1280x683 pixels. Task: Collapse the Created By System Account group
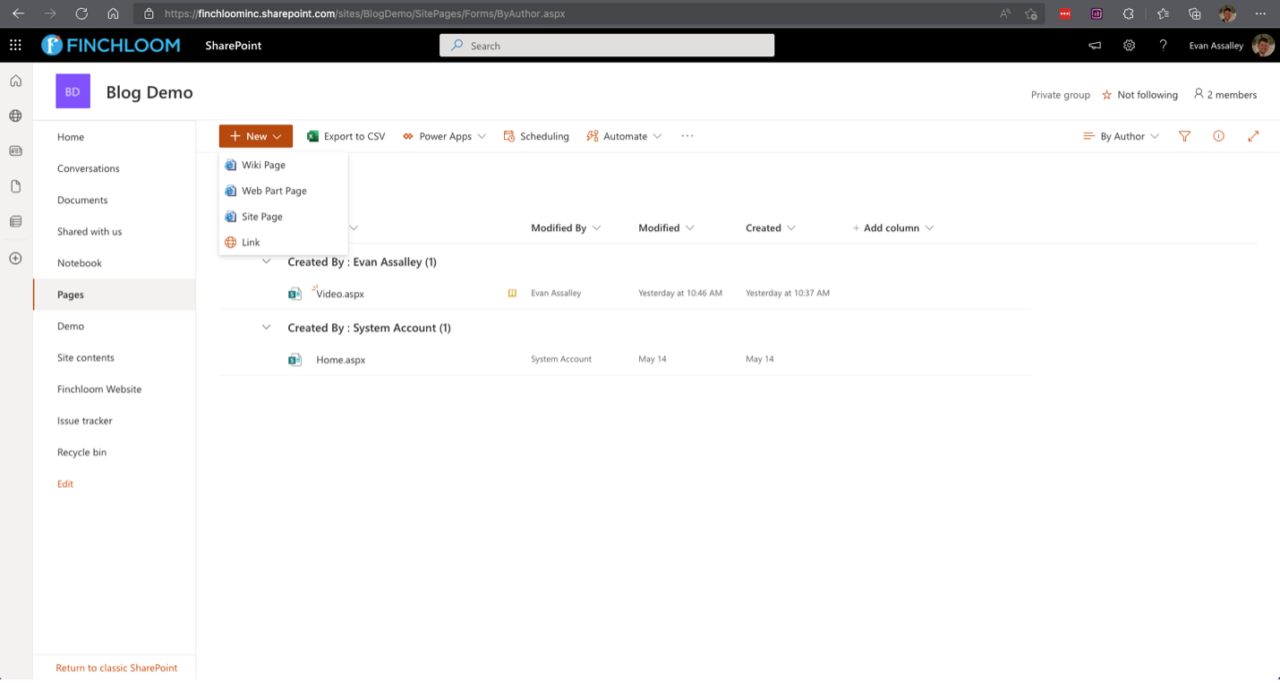click(265, 327)
